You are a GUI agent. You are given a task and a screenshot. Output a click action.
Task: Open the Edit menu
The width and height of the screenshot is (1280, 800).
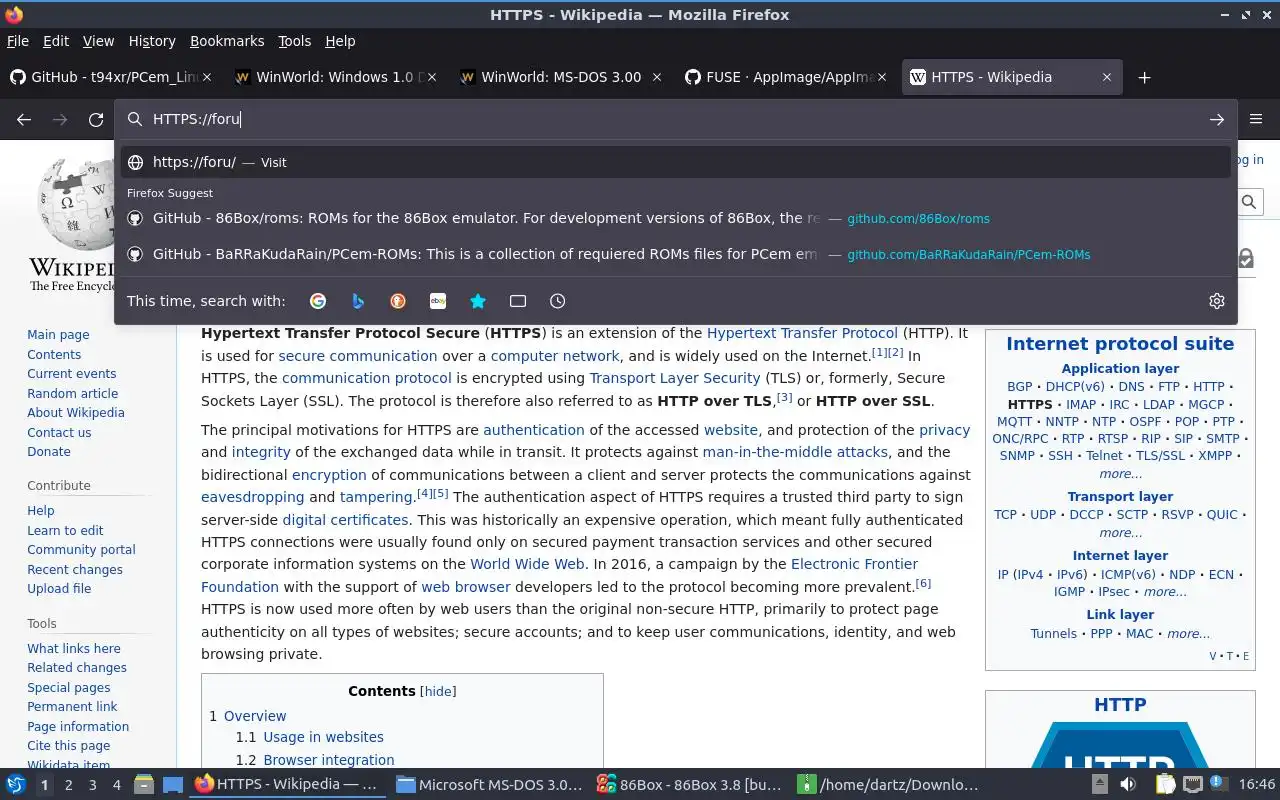(56, 41)
